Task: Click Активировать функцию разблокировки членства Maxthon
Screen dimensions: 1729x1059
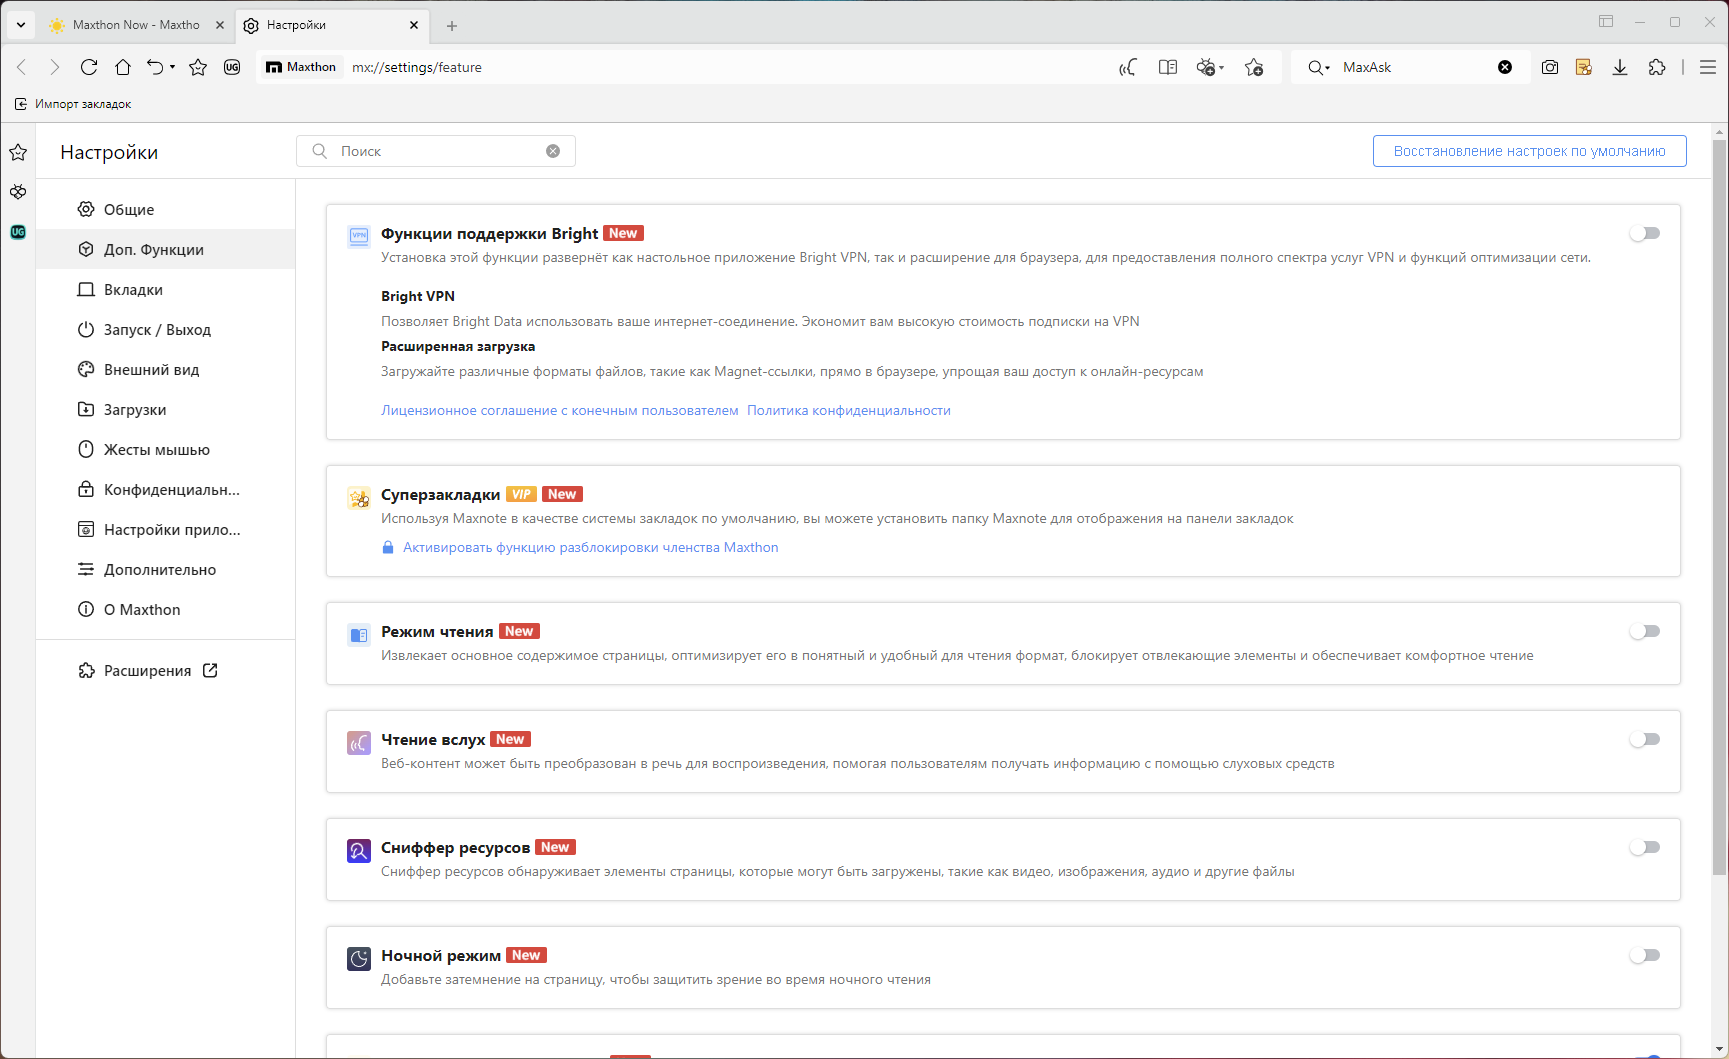Action: pos(590,547)
